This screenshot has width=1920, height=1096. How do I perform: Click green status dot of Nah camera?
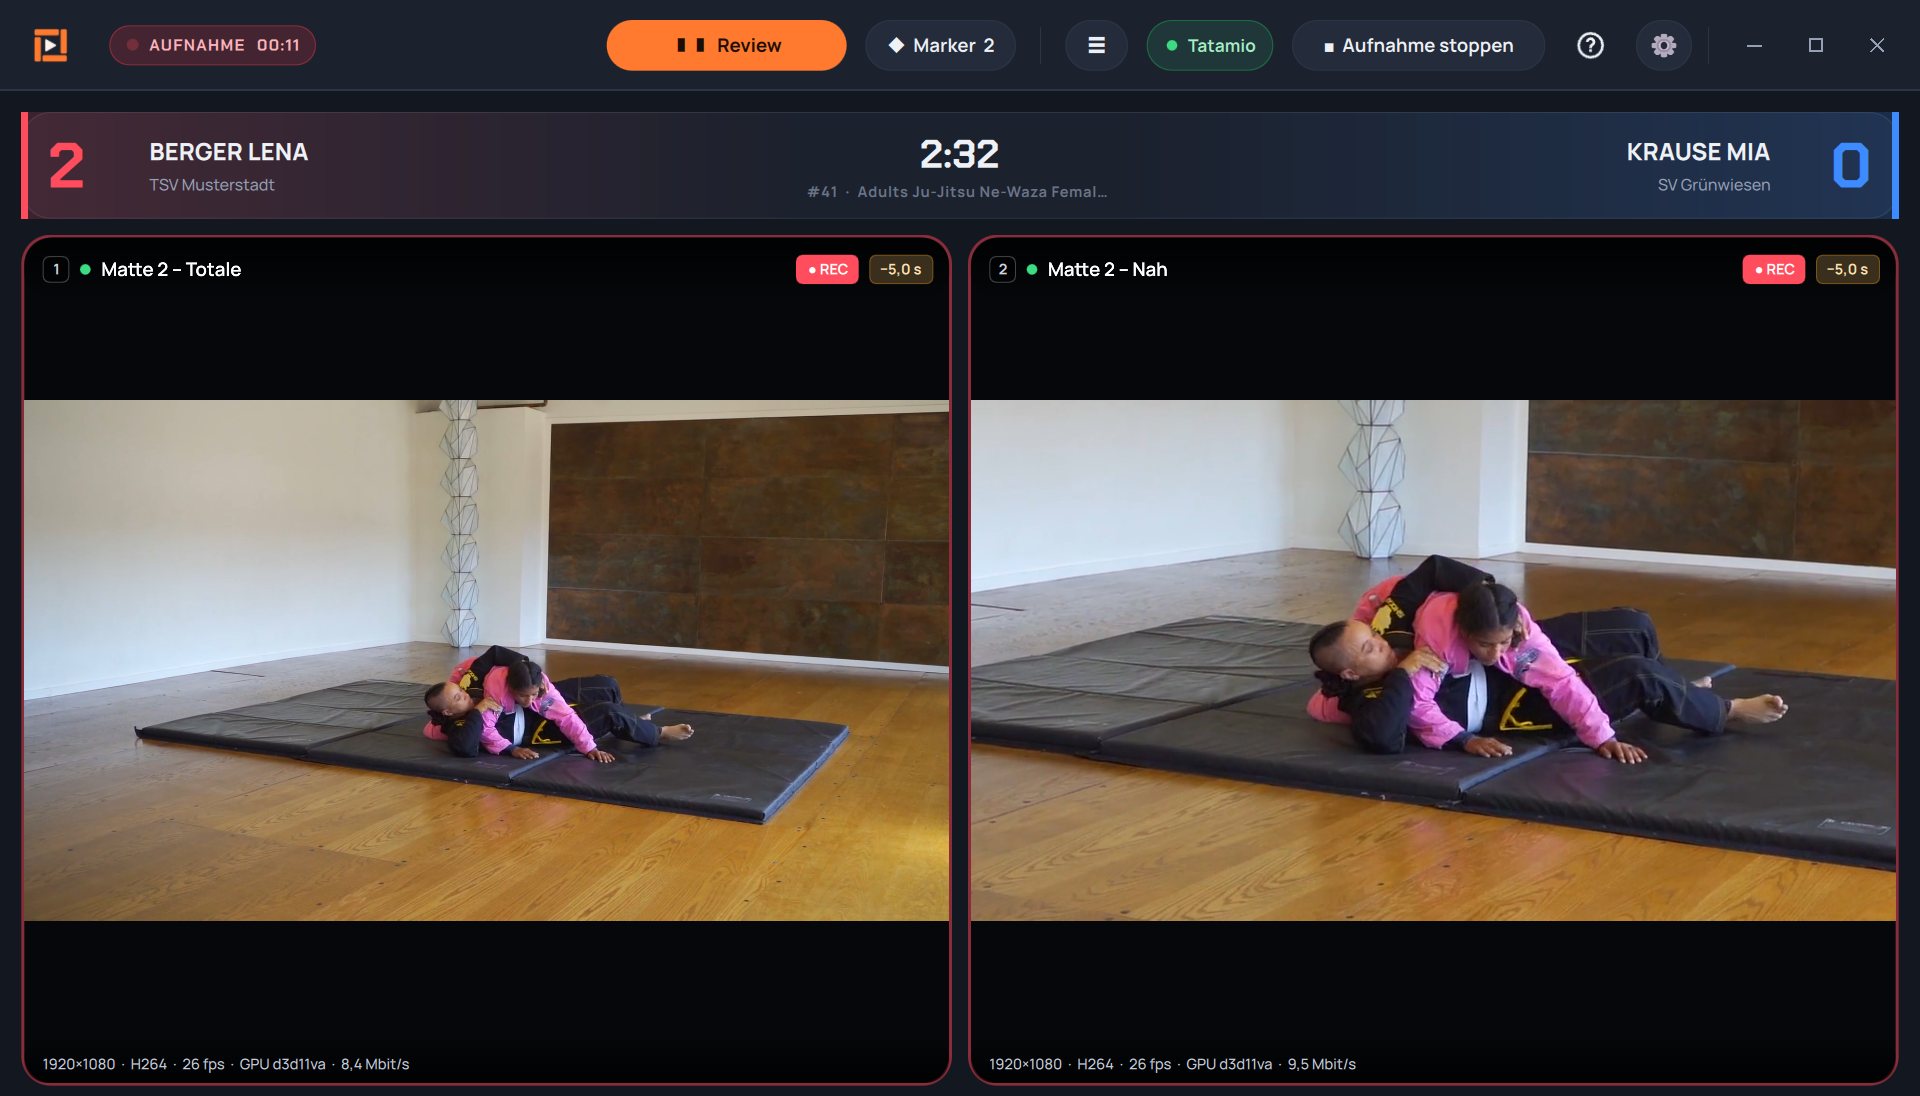pos(1032,269)
